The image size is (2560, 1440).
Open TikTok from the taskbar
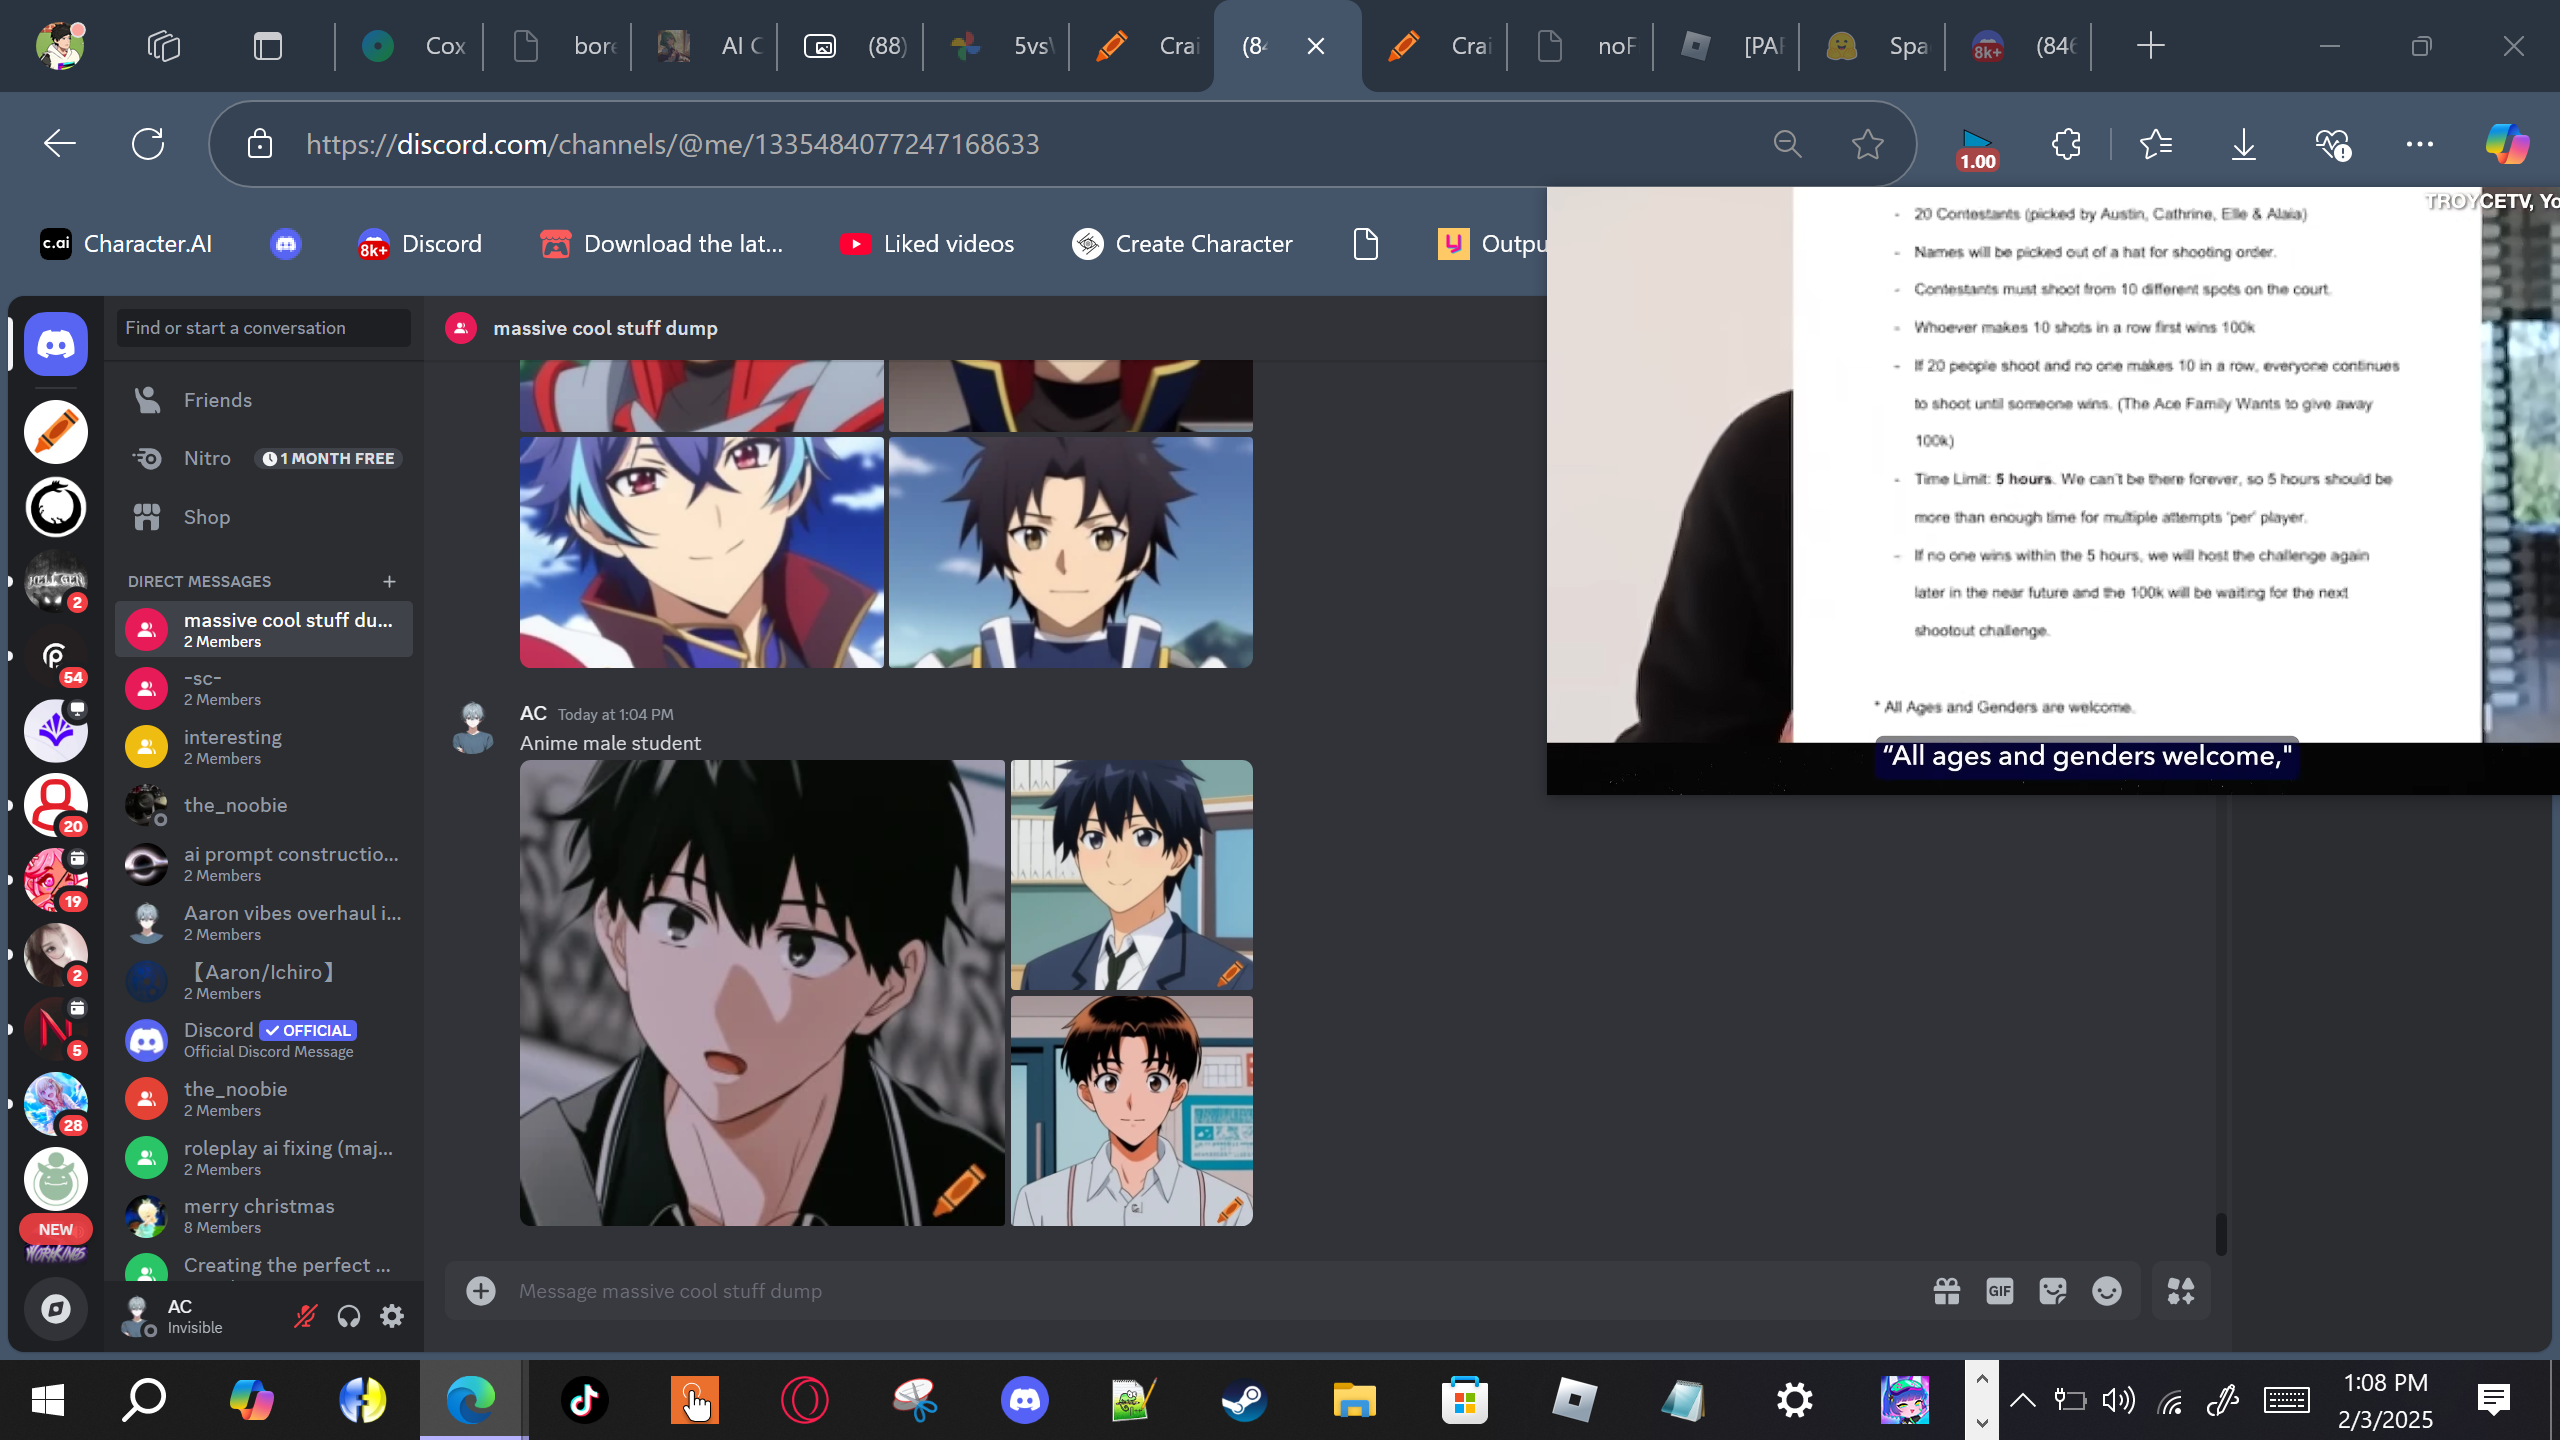585,1400
